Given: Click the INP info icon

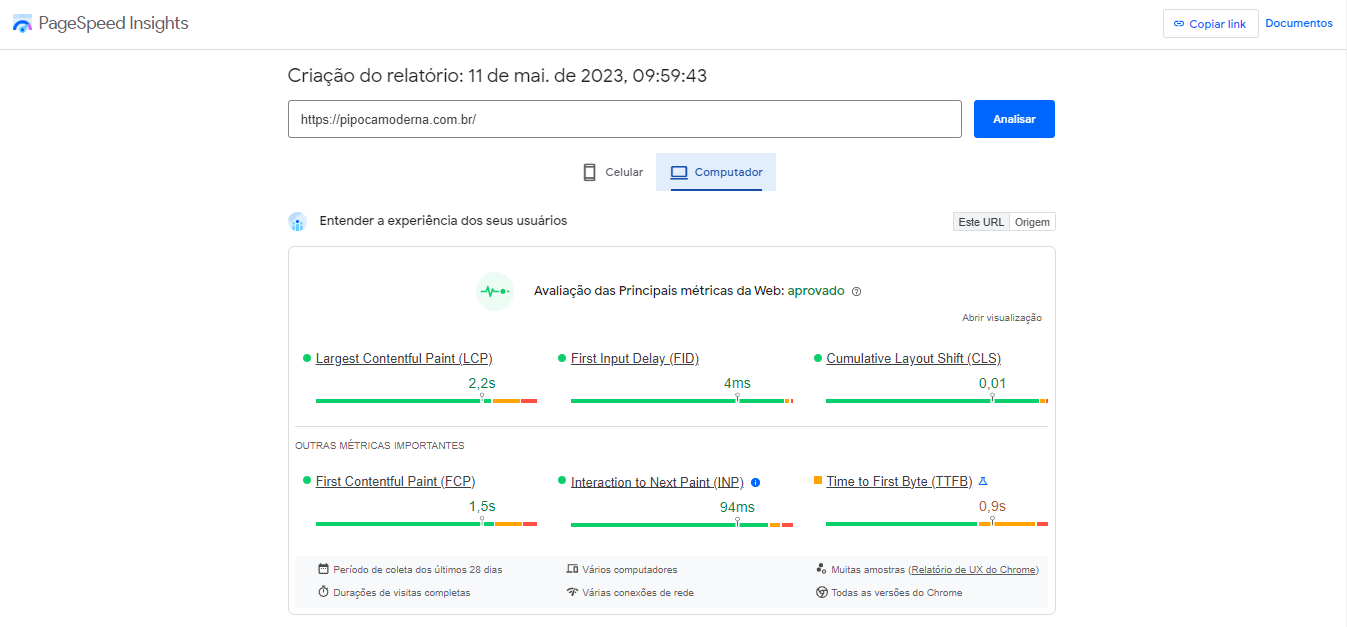Looking at the screenshot, I should click(756, 482).
